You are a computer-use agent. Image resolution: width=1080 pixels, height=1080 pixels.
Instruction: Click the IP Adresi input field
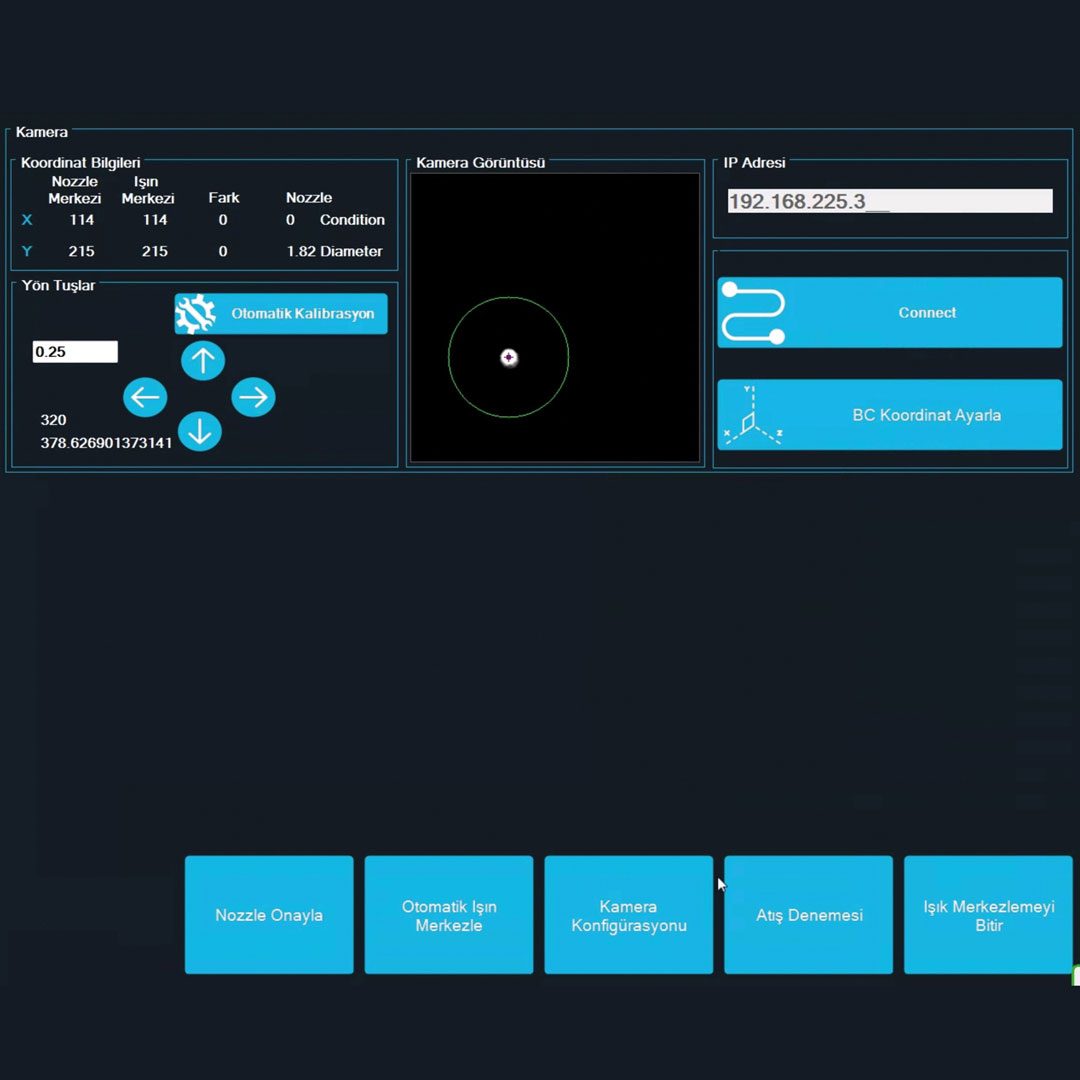pyautogui.click(x=890, y=201)
